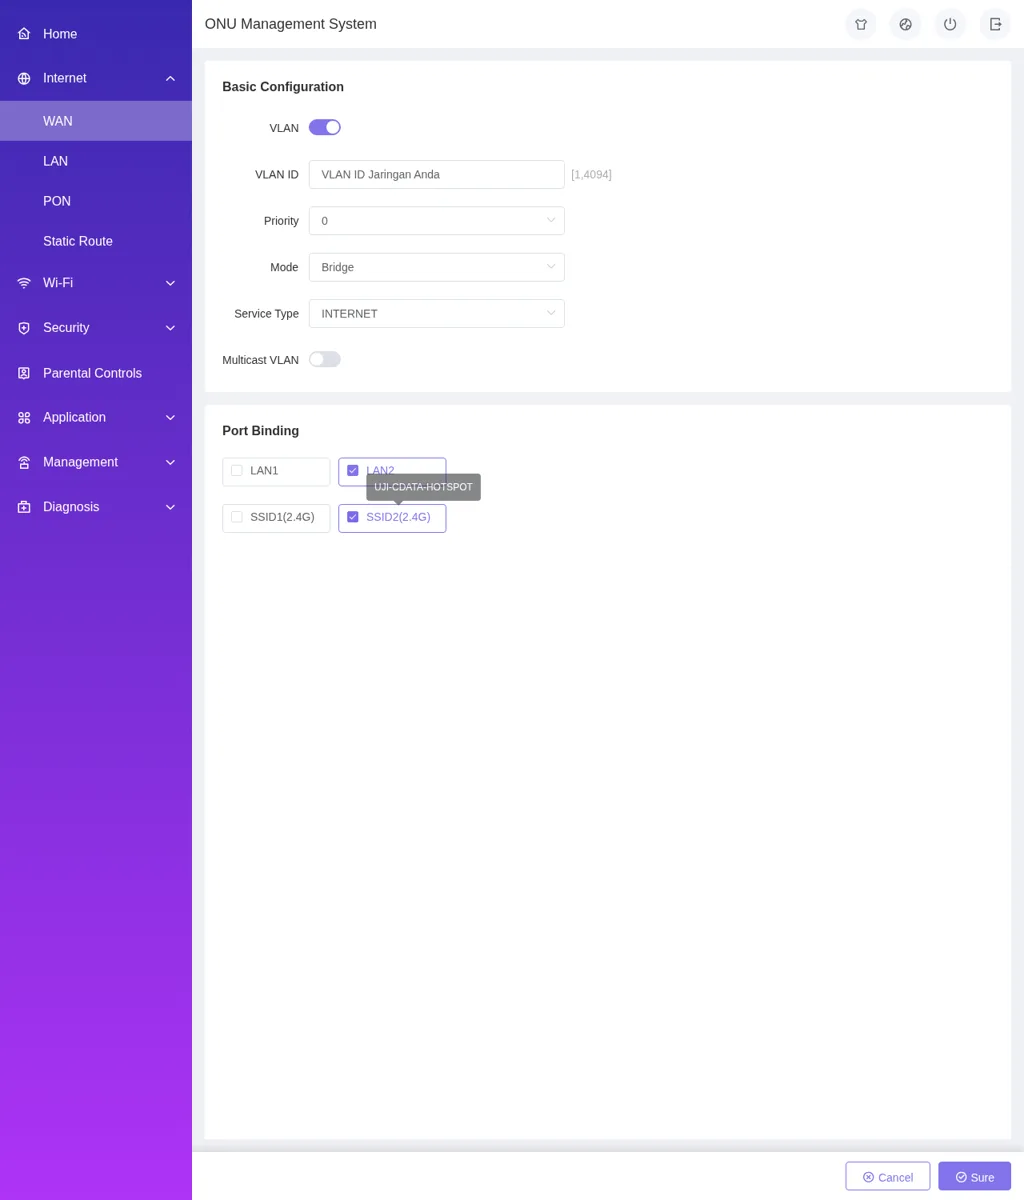Expand the Application menu chevron
The width and height of the screenshot is (1024, 1200).
click(x=170, y=418)
